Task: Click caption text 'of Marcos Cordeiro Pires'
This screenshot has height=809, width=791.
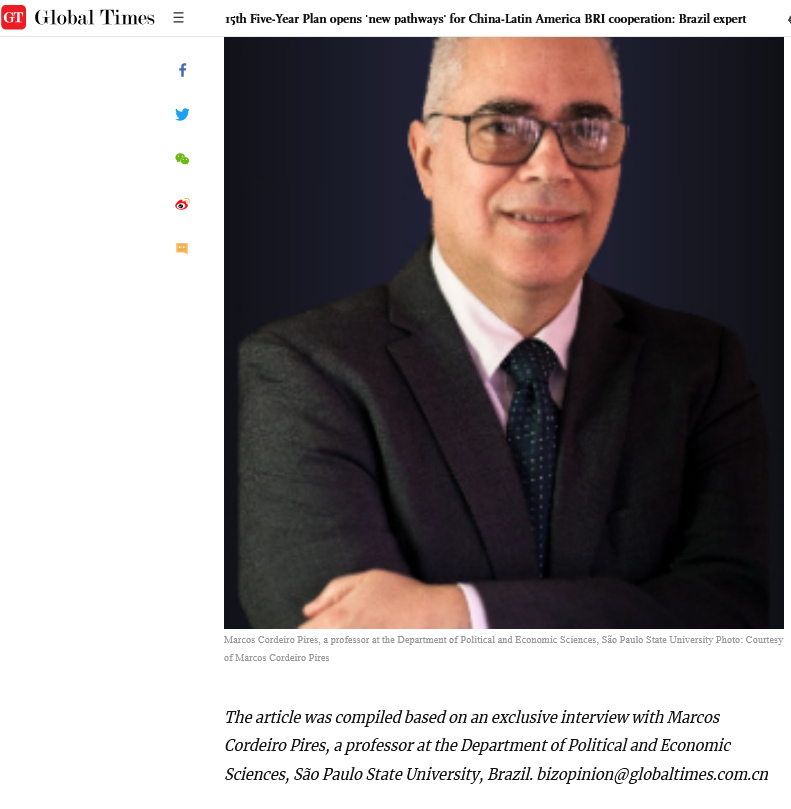Action: [x=277, y=658]
